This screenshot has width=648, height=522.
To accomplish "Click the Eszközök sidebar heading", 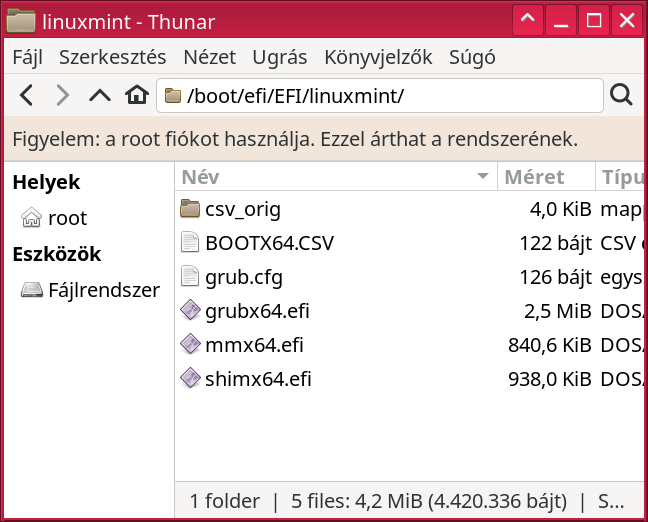I will coord(57,254).
